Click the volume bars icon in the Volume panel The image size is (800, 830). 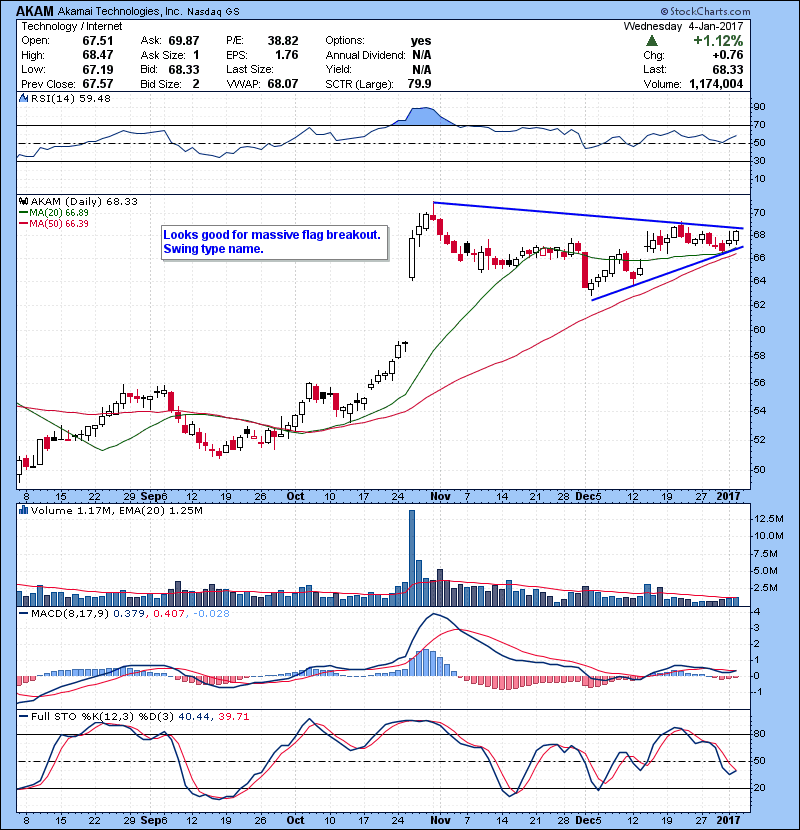(x=23, y=510)
